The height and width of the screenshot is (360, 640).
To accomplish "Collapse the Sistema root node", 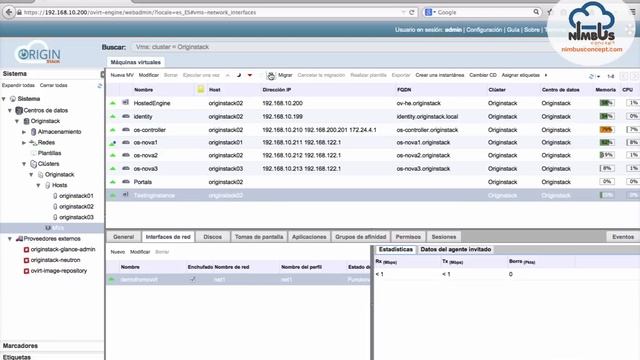I will click(4, 99).
